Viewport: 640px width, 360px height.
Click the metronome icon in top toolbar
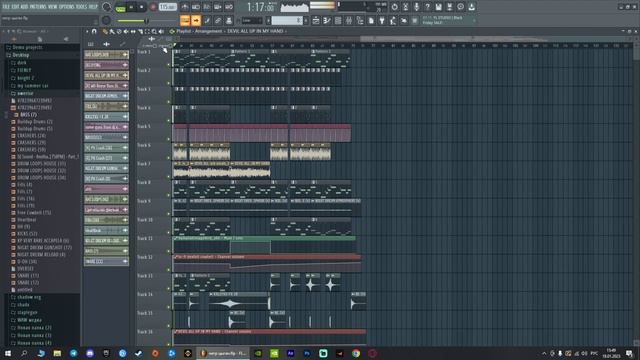185,7
